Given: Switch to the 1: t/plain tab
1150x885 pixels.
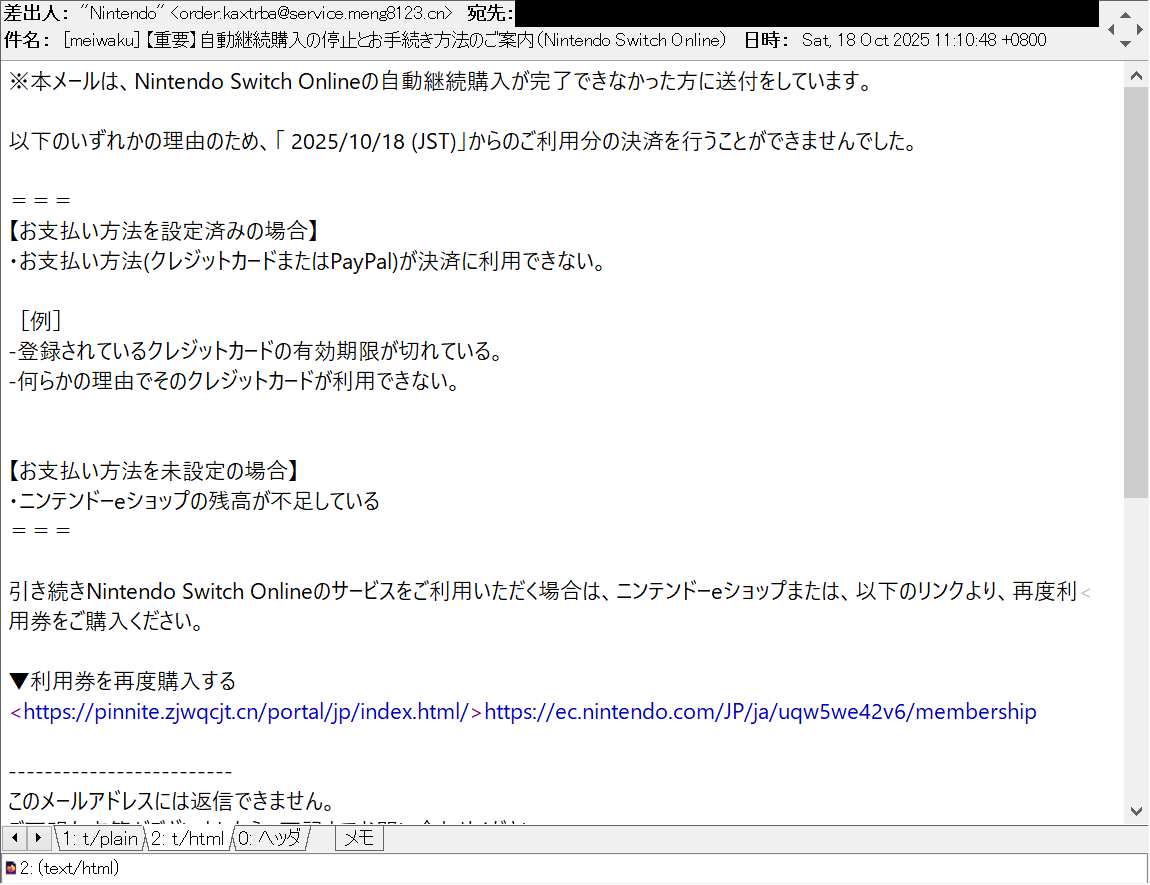Looking at the screenshot, I should 100,838.
